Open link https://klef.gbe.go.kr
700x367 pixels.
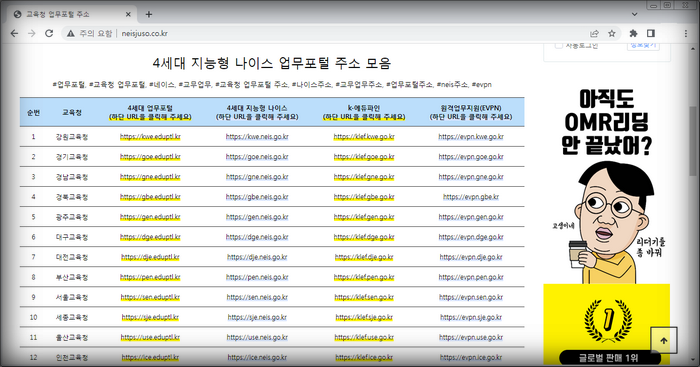pos(364,197)
